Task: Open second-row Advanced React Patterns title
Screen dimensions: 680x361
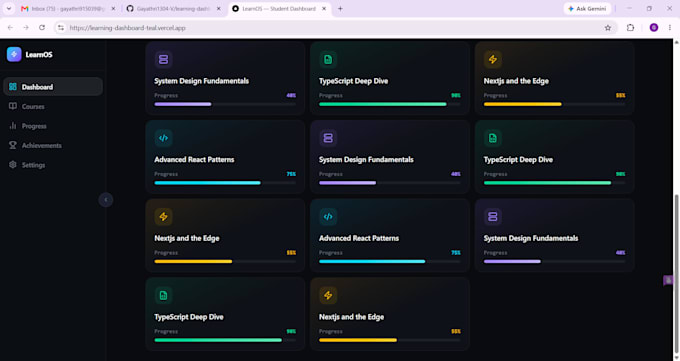Action: [194, 160]
